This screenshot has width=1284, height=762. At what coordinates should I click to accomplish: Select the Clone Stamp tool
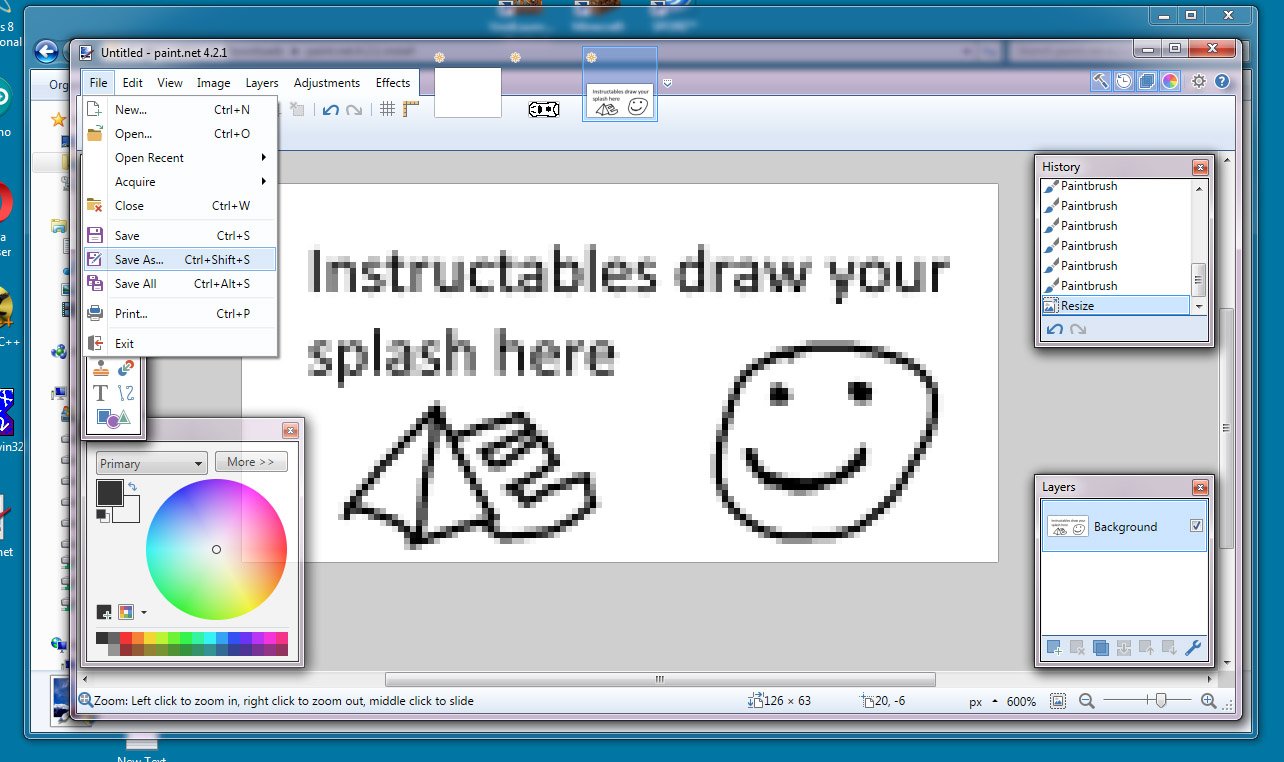100,368
